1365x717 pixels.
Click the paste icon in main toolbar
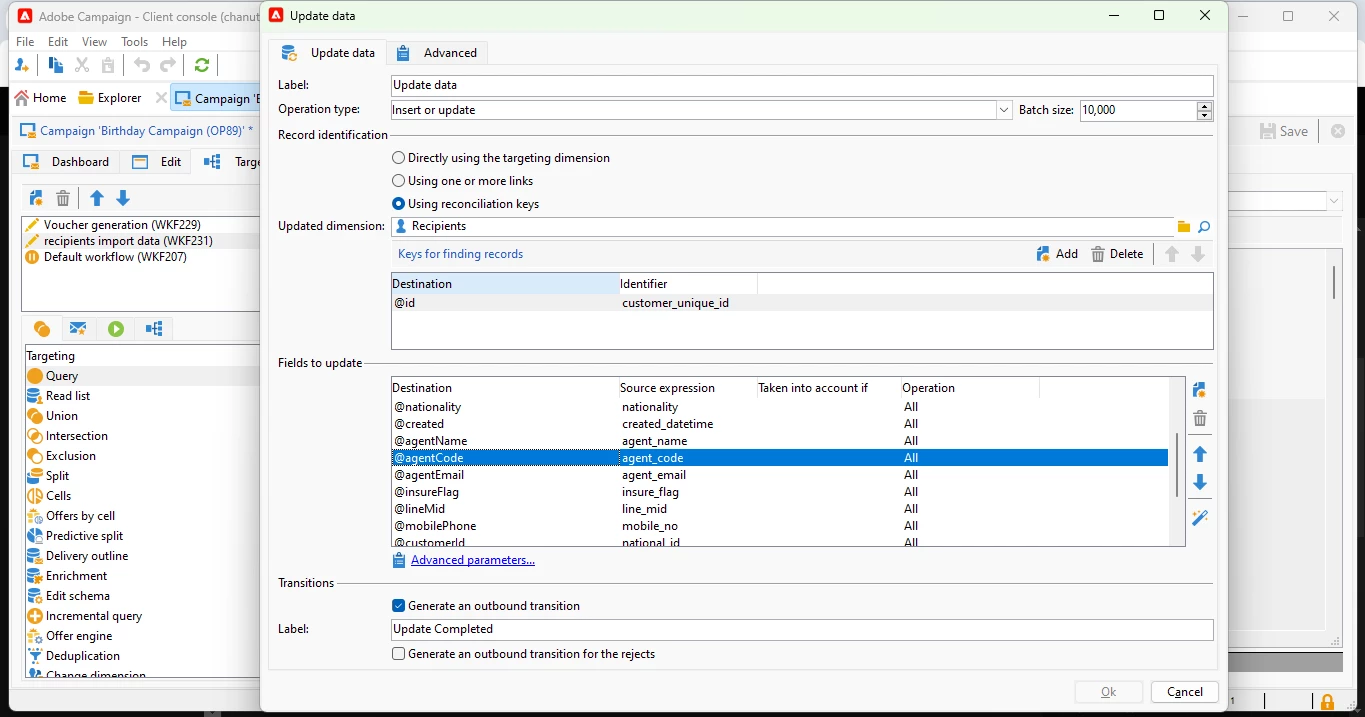pos(108,65)
